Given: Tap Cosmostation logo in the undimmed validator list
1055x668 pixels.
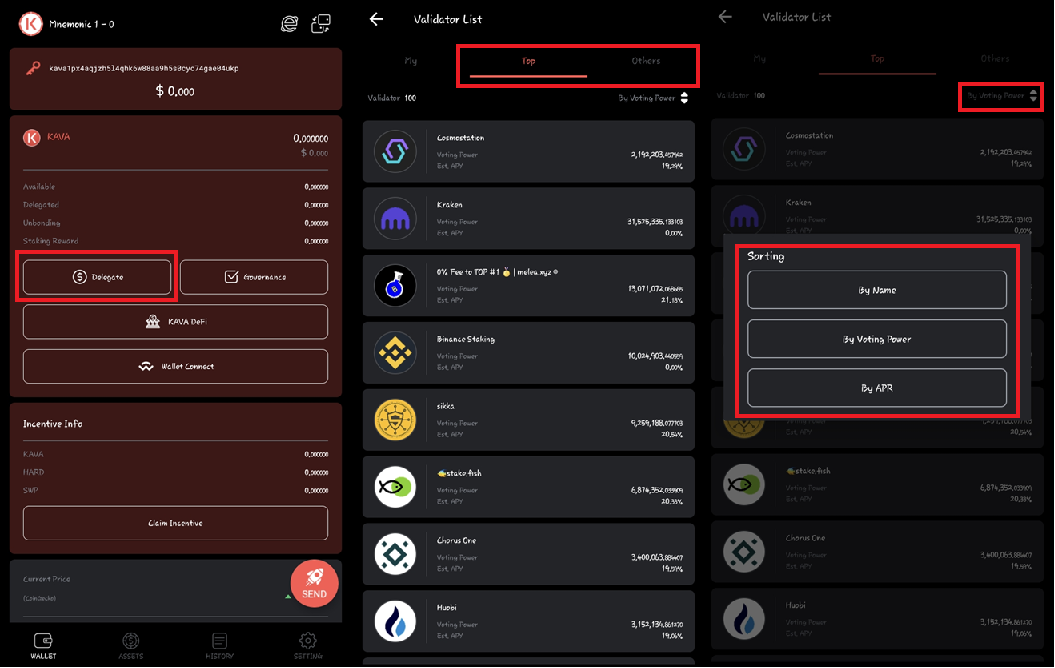Looking at the screenshot, I should 395,151.
